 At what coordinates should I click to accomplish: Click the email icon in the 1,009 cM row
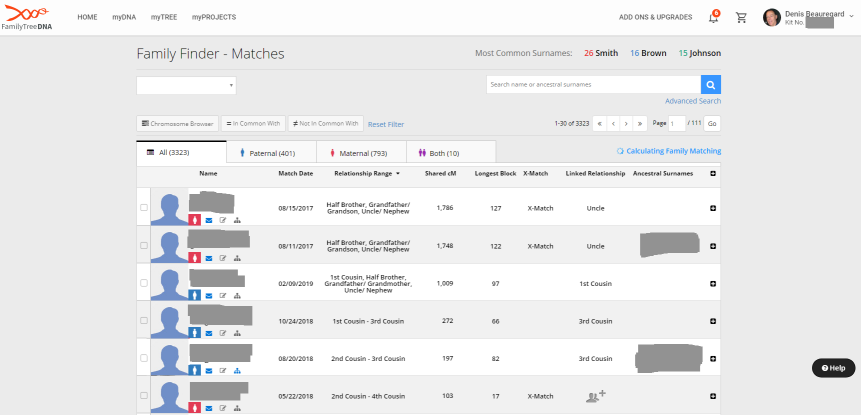pos(209,295)
